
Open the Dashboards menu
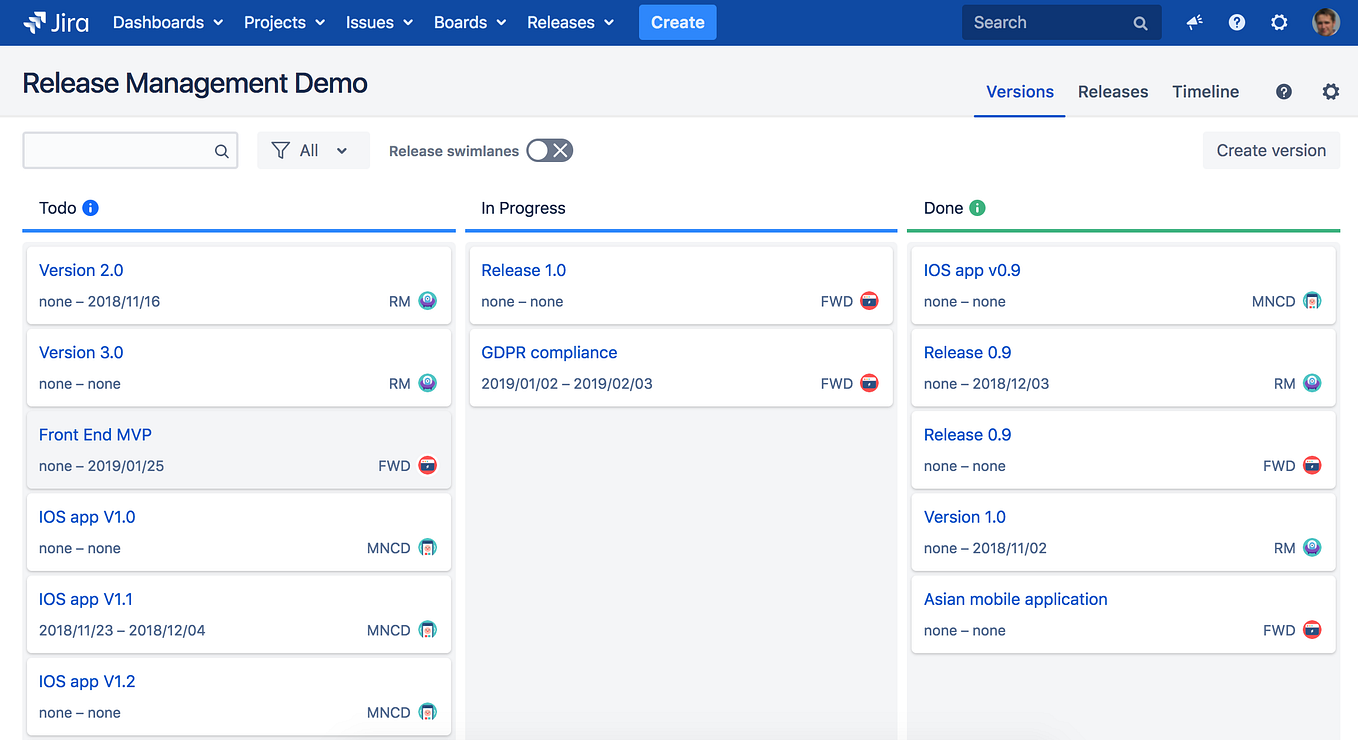(166, 21)
